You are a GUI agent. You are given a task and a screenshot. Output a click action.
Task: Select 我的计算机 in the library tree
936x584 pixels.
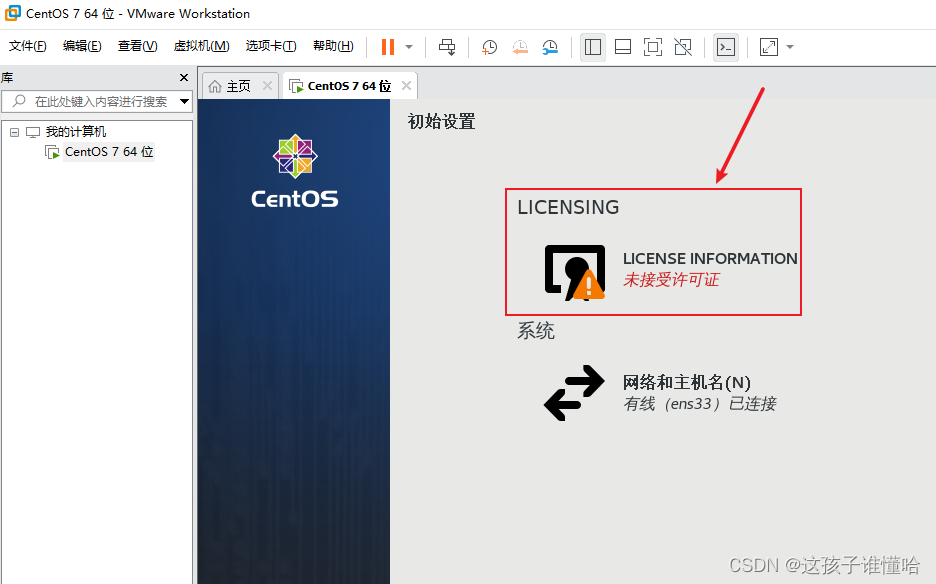click(x=76, y=132)
